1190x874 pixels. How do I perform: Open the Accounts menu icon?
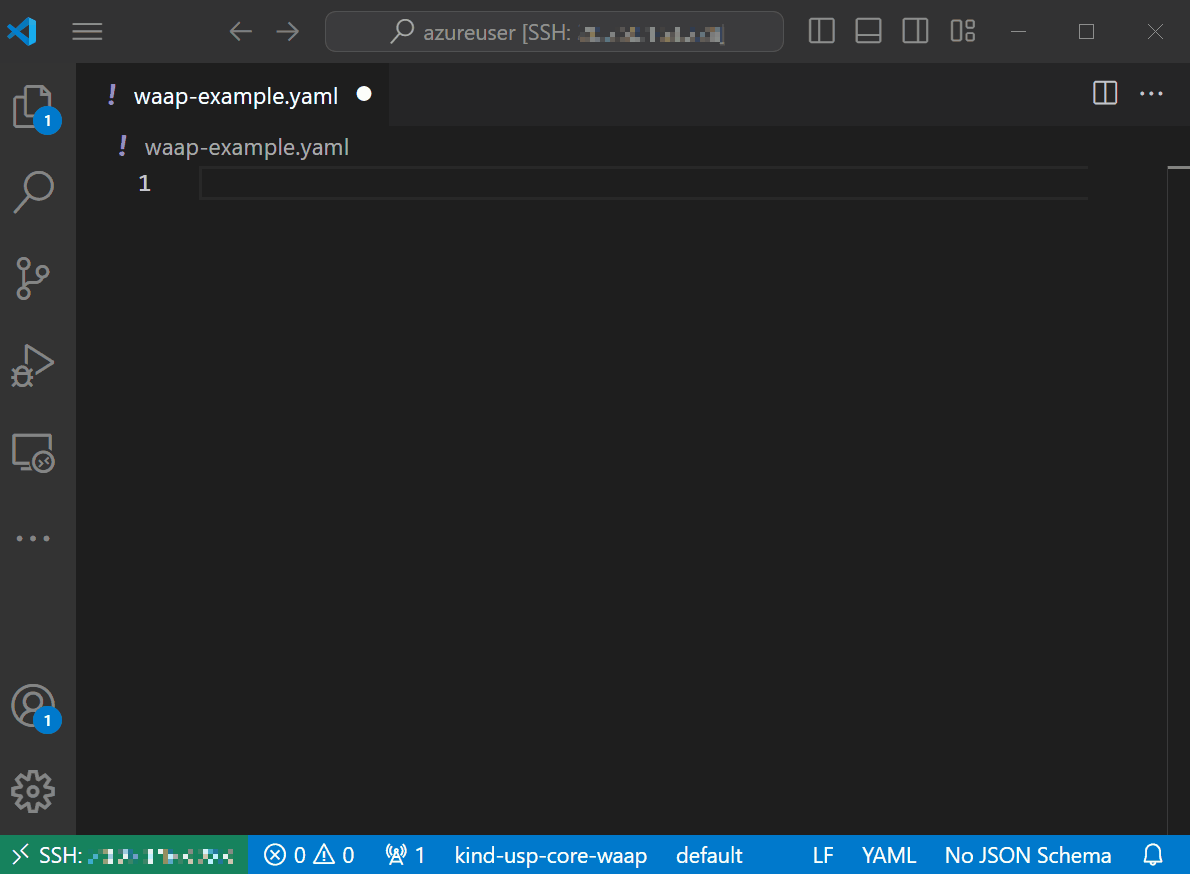(33, 706)
